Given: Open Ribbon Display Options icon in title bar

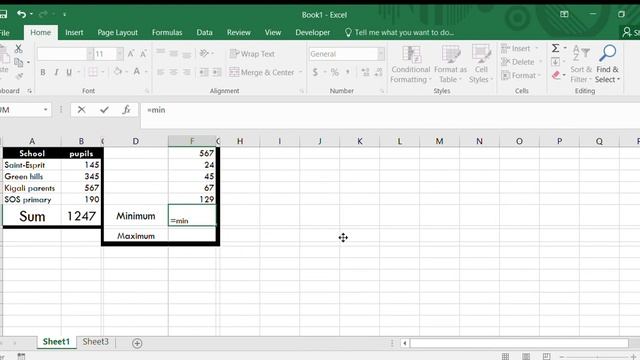Looking at the screenshot, I should 564,14.
